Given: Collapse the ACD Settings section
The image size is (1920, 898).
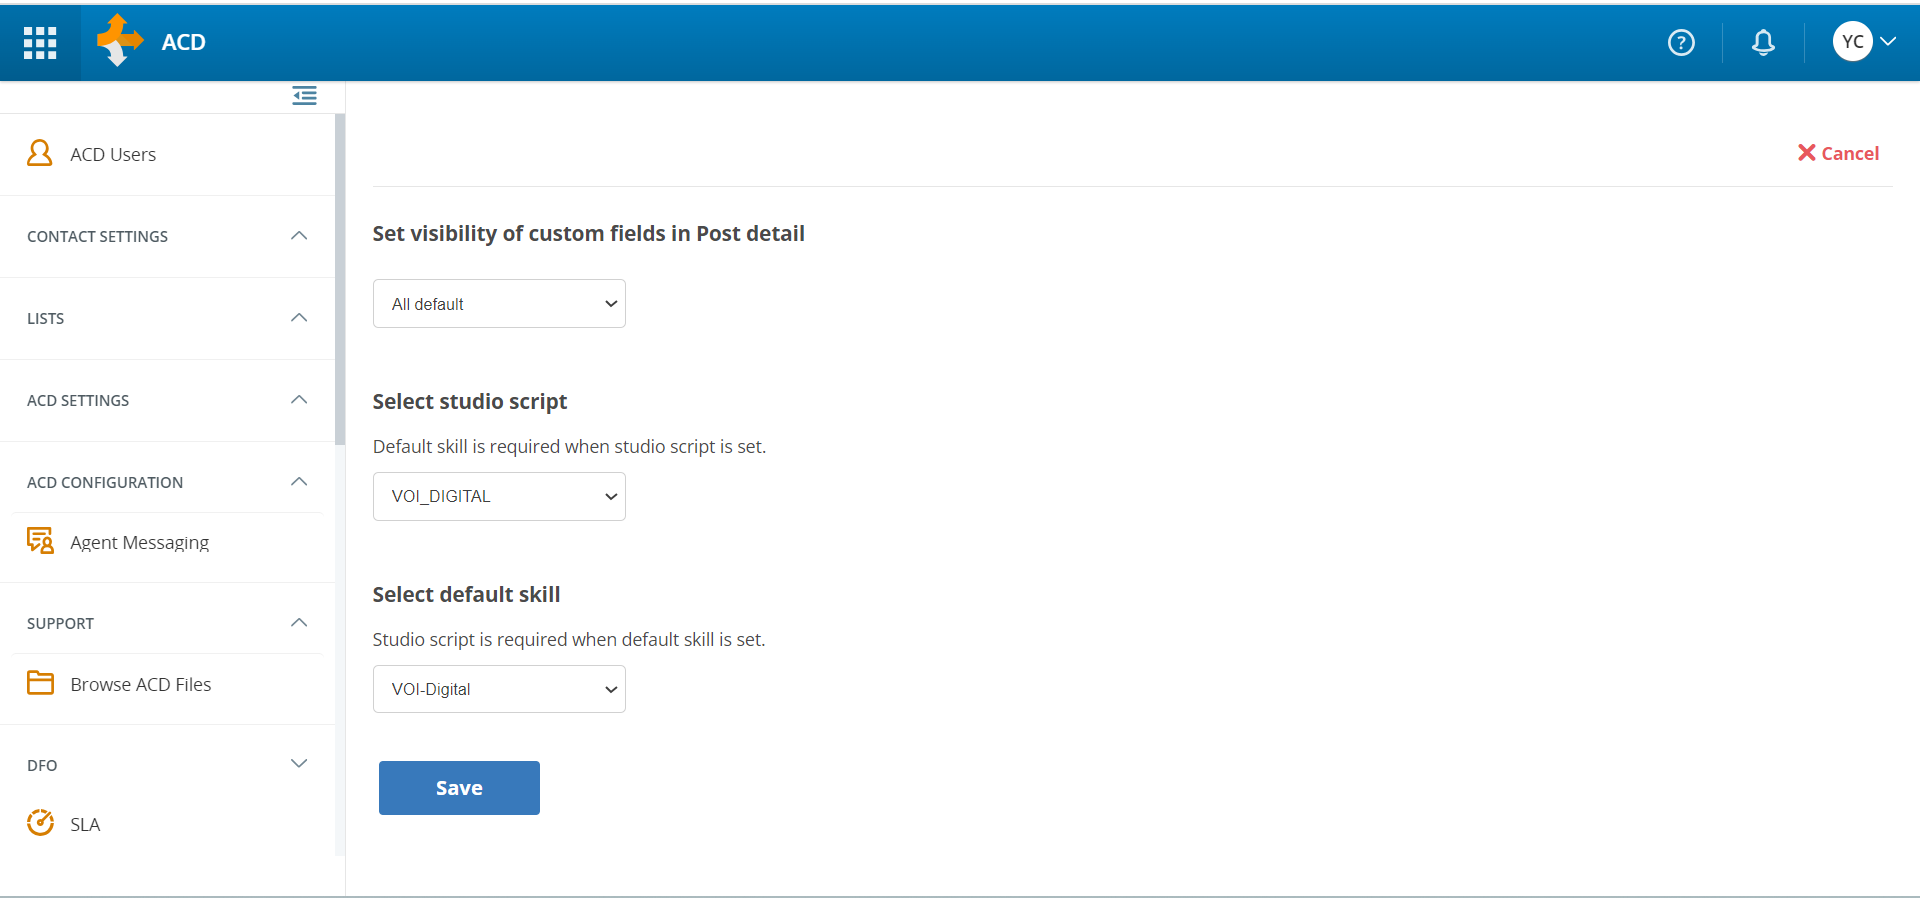Looking at the screenshot, I should pyautogui.click(x=298, y=400).
